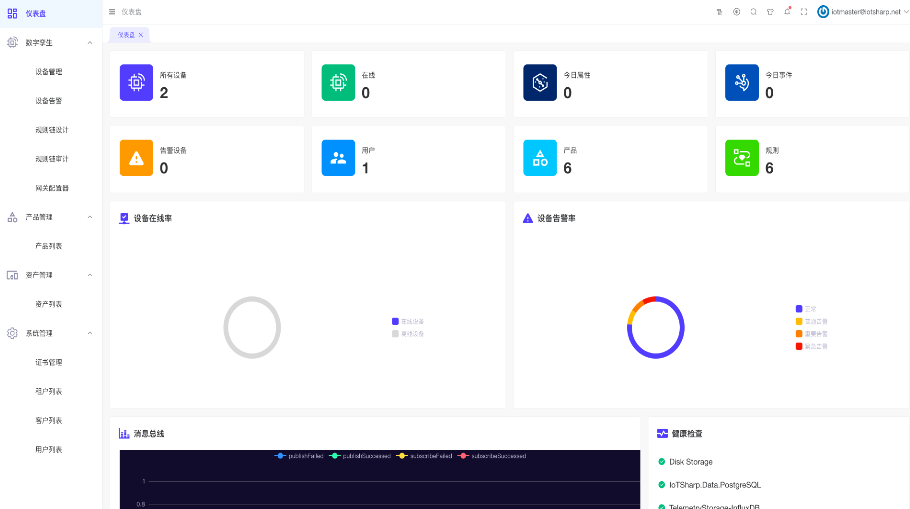The image size is (910, 509).
Task: Open 规则链审计 rule chain audit
Action: coord(52,159)
